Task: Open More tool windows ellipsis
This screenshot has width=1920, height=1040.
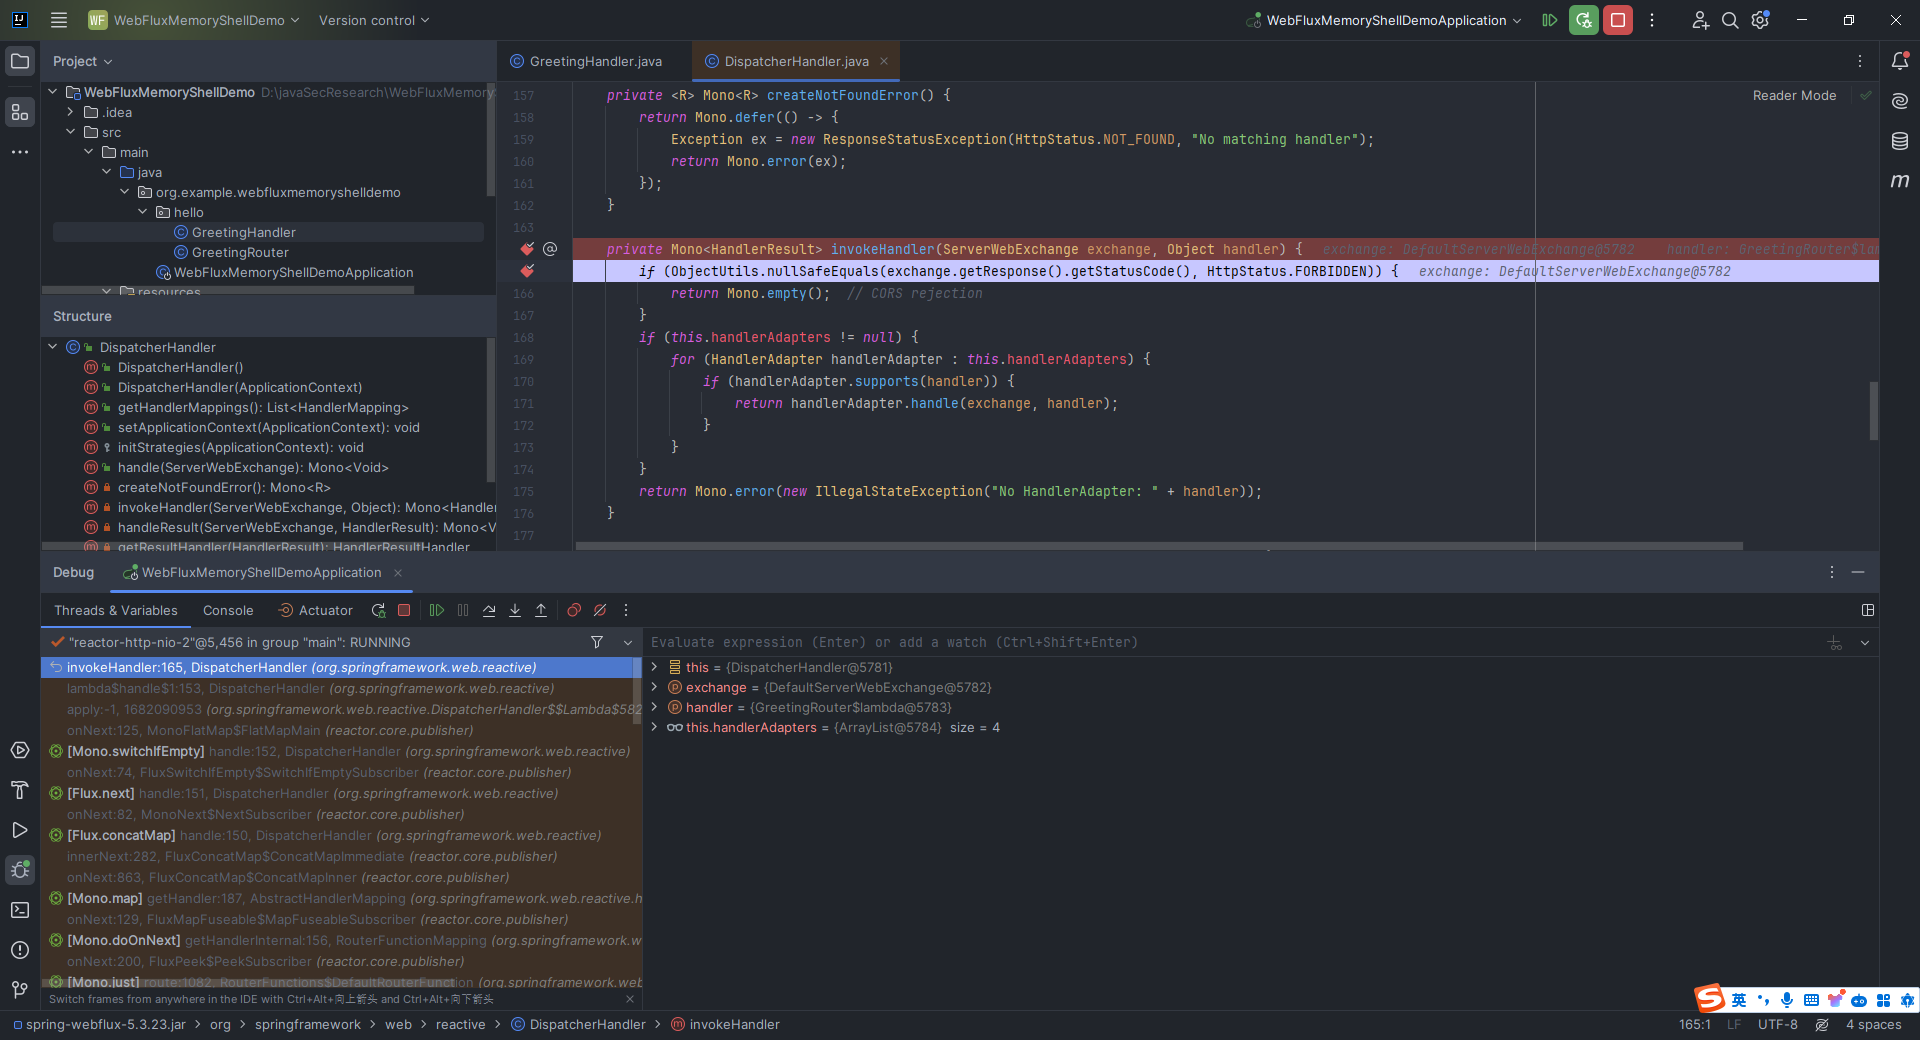Action: [x=20, y=152]
